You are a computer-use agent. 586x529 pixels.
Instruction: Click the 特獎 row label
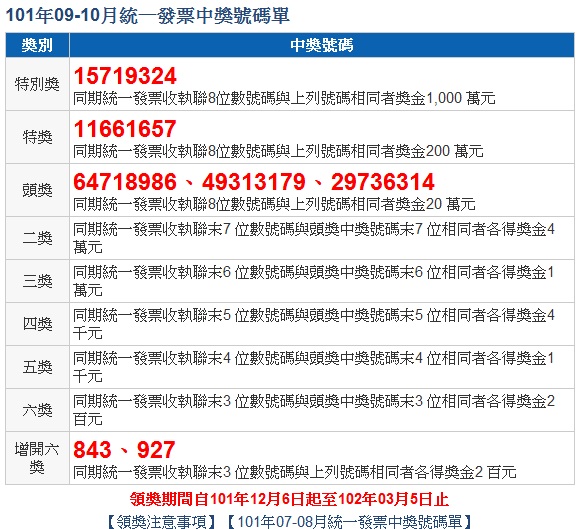point(37,137)
